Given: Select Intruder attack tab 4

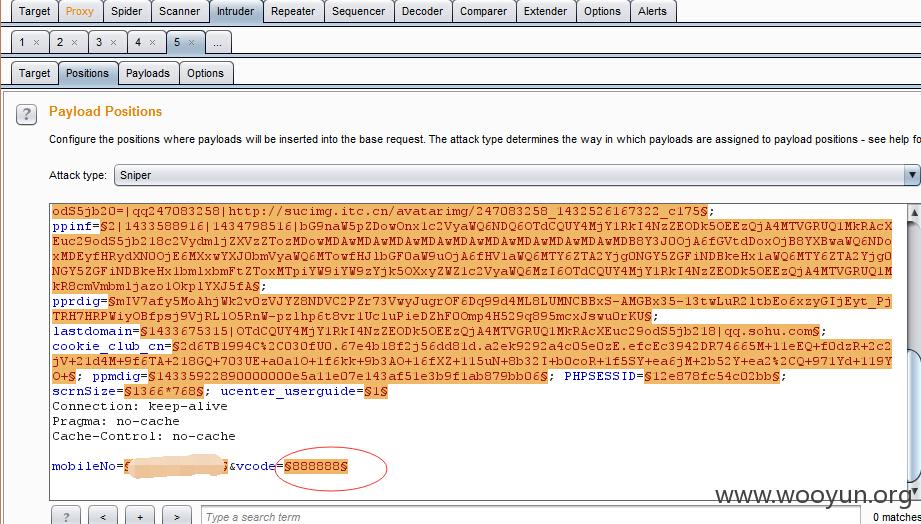Looking at the screenshot, I should click(138, 42).
